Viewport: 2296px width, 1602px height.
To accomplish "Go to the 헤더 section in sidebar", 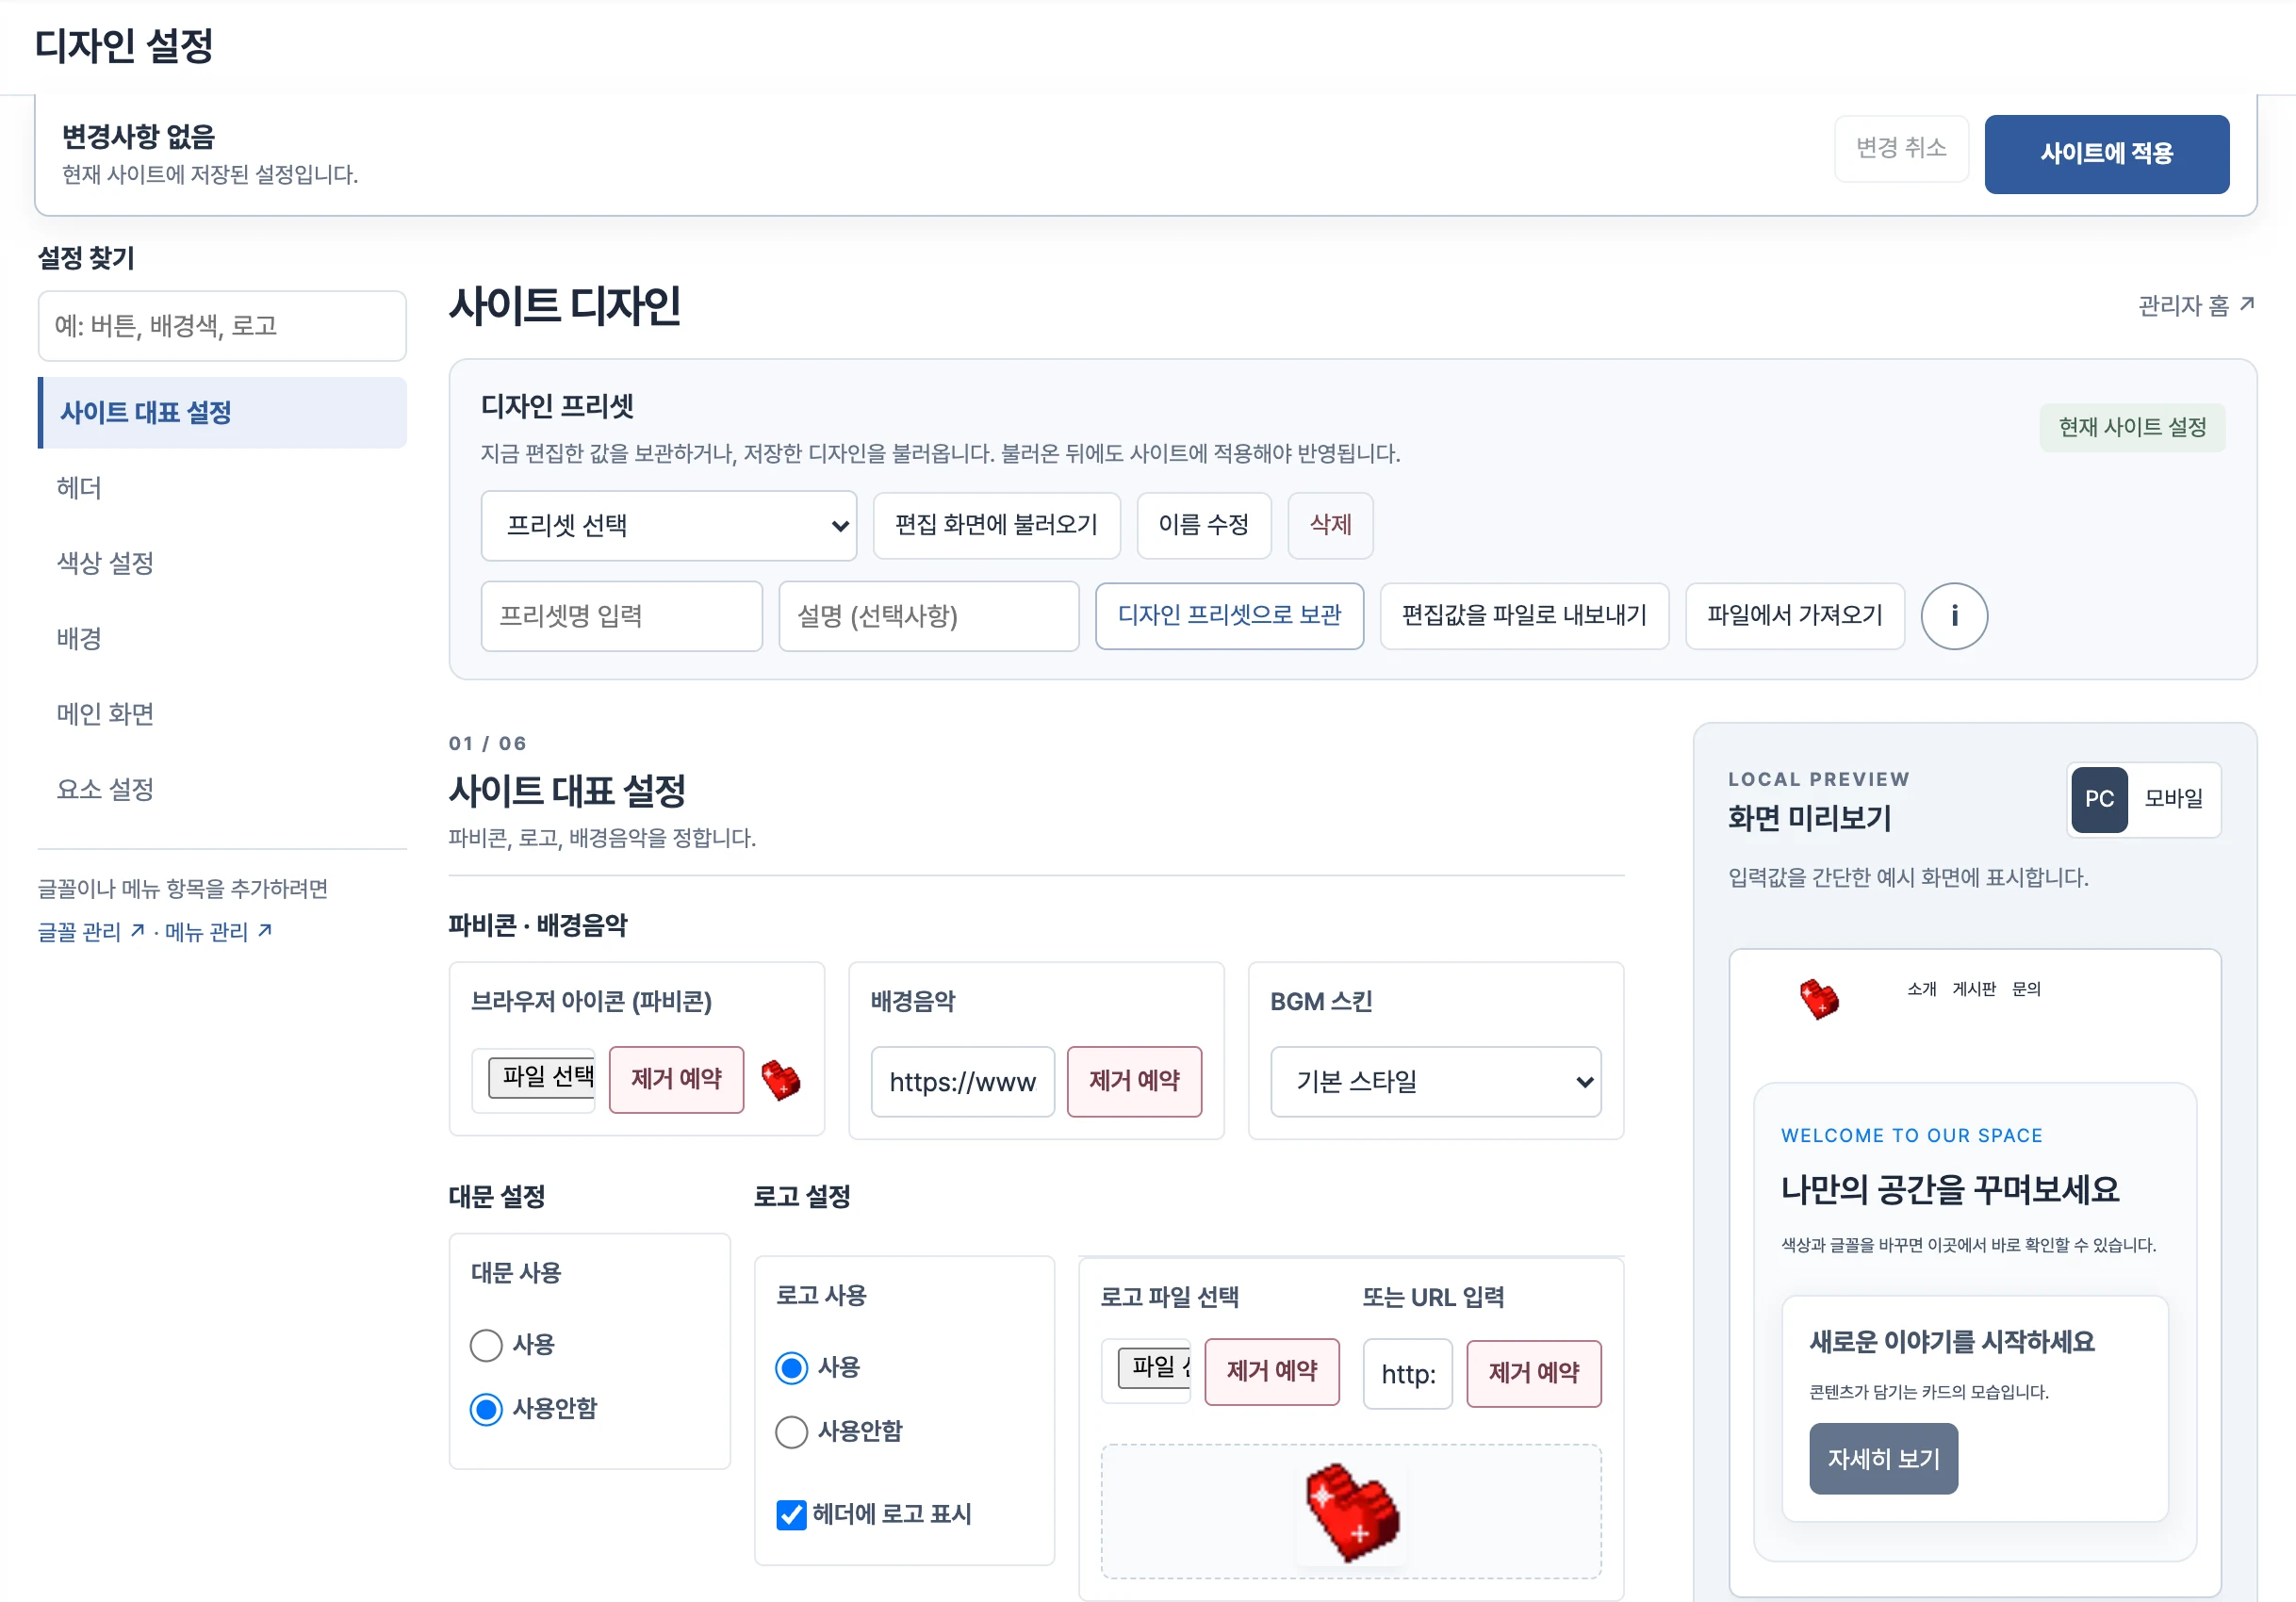I will [x=222, y=488].
